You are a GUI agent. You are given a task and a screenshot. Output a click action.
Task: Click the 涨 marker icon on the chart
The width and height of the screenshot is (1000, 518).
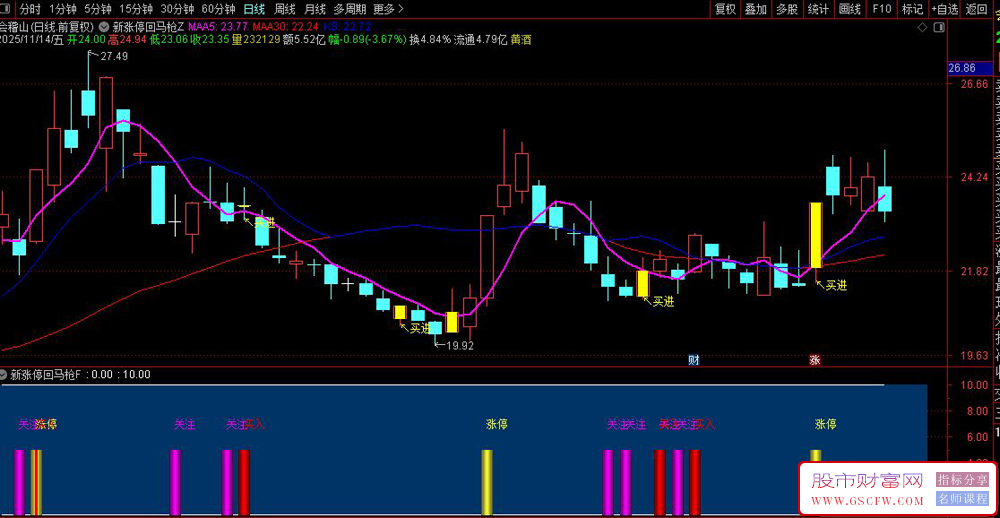click(815, 359)
